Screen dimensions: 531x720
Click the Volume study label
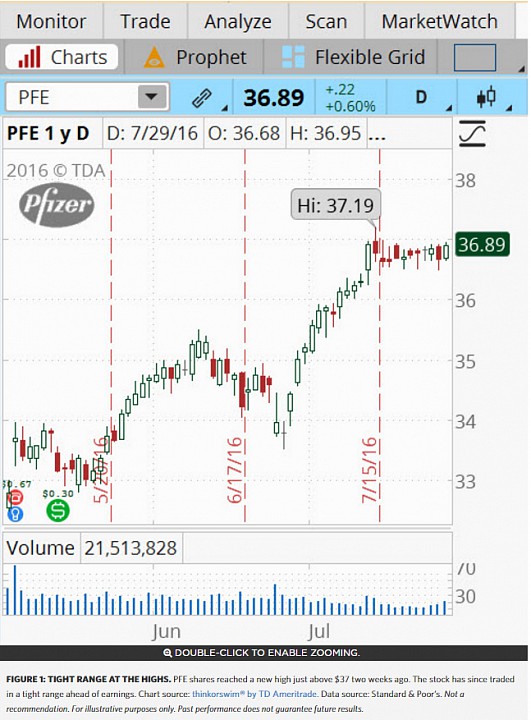41,548
